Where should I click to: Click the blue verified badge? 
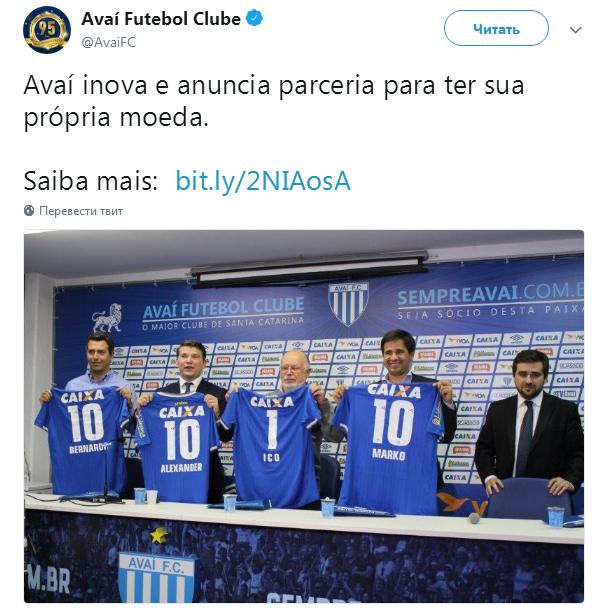click(254, 18)
